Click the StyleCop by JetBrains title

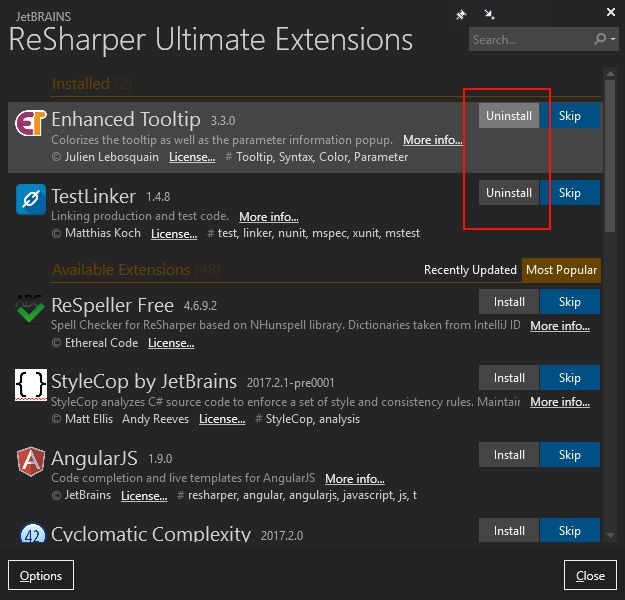pos(144,382)
